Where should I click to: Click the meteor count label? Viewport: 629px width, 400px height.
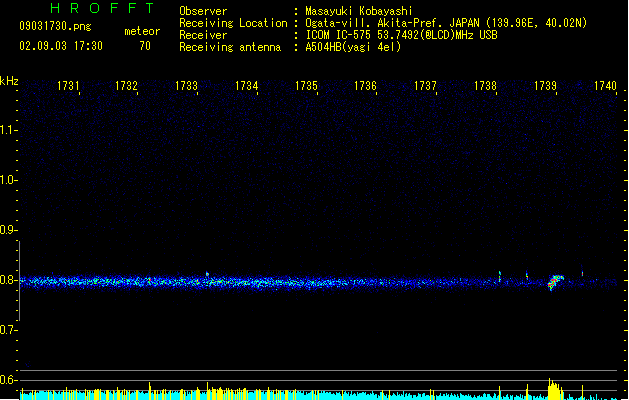tap(142, 31)
